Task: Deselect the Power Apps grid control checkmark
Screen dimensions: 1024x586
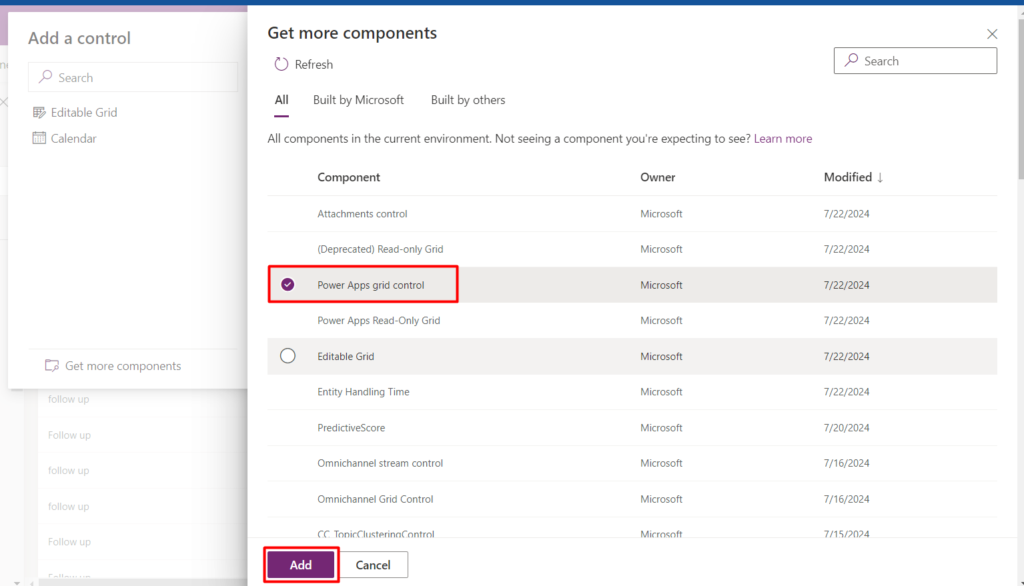Action: pyautogui.click(x=287, y=284)
